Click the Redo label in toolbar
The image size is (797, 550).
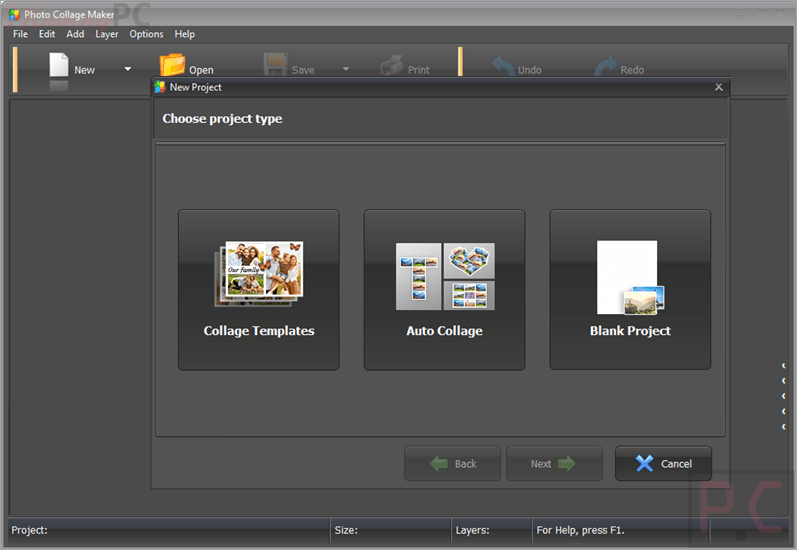[632, 70]
